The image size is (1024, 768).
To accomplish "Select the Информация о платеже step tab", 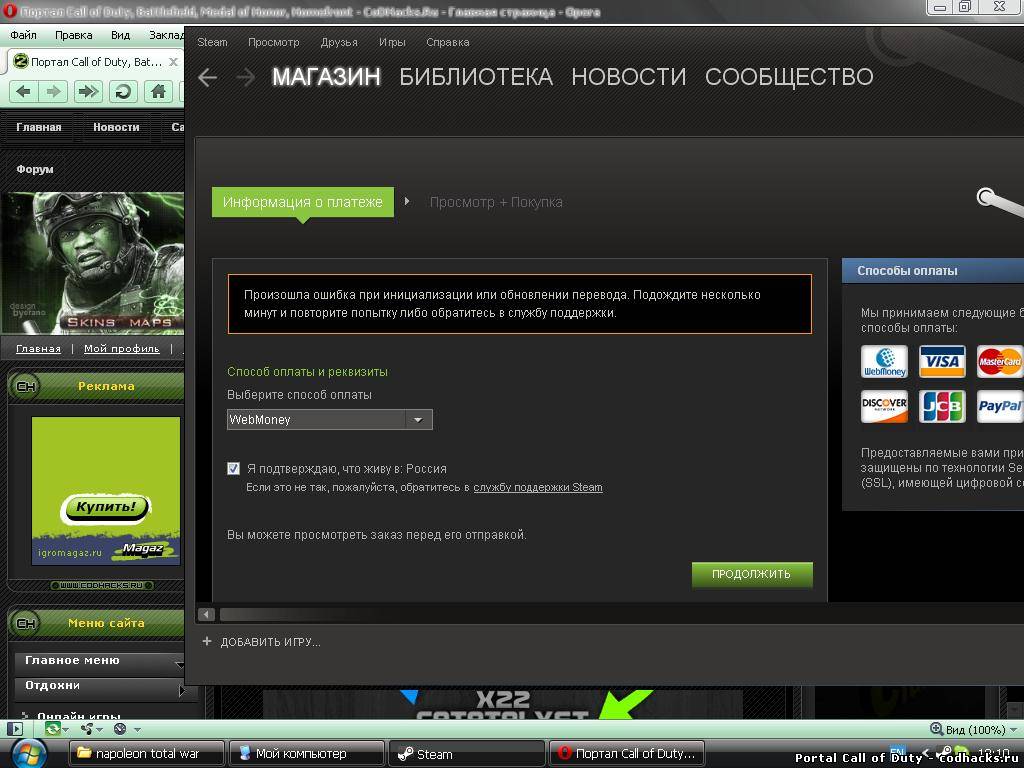I will click(302, 202).
